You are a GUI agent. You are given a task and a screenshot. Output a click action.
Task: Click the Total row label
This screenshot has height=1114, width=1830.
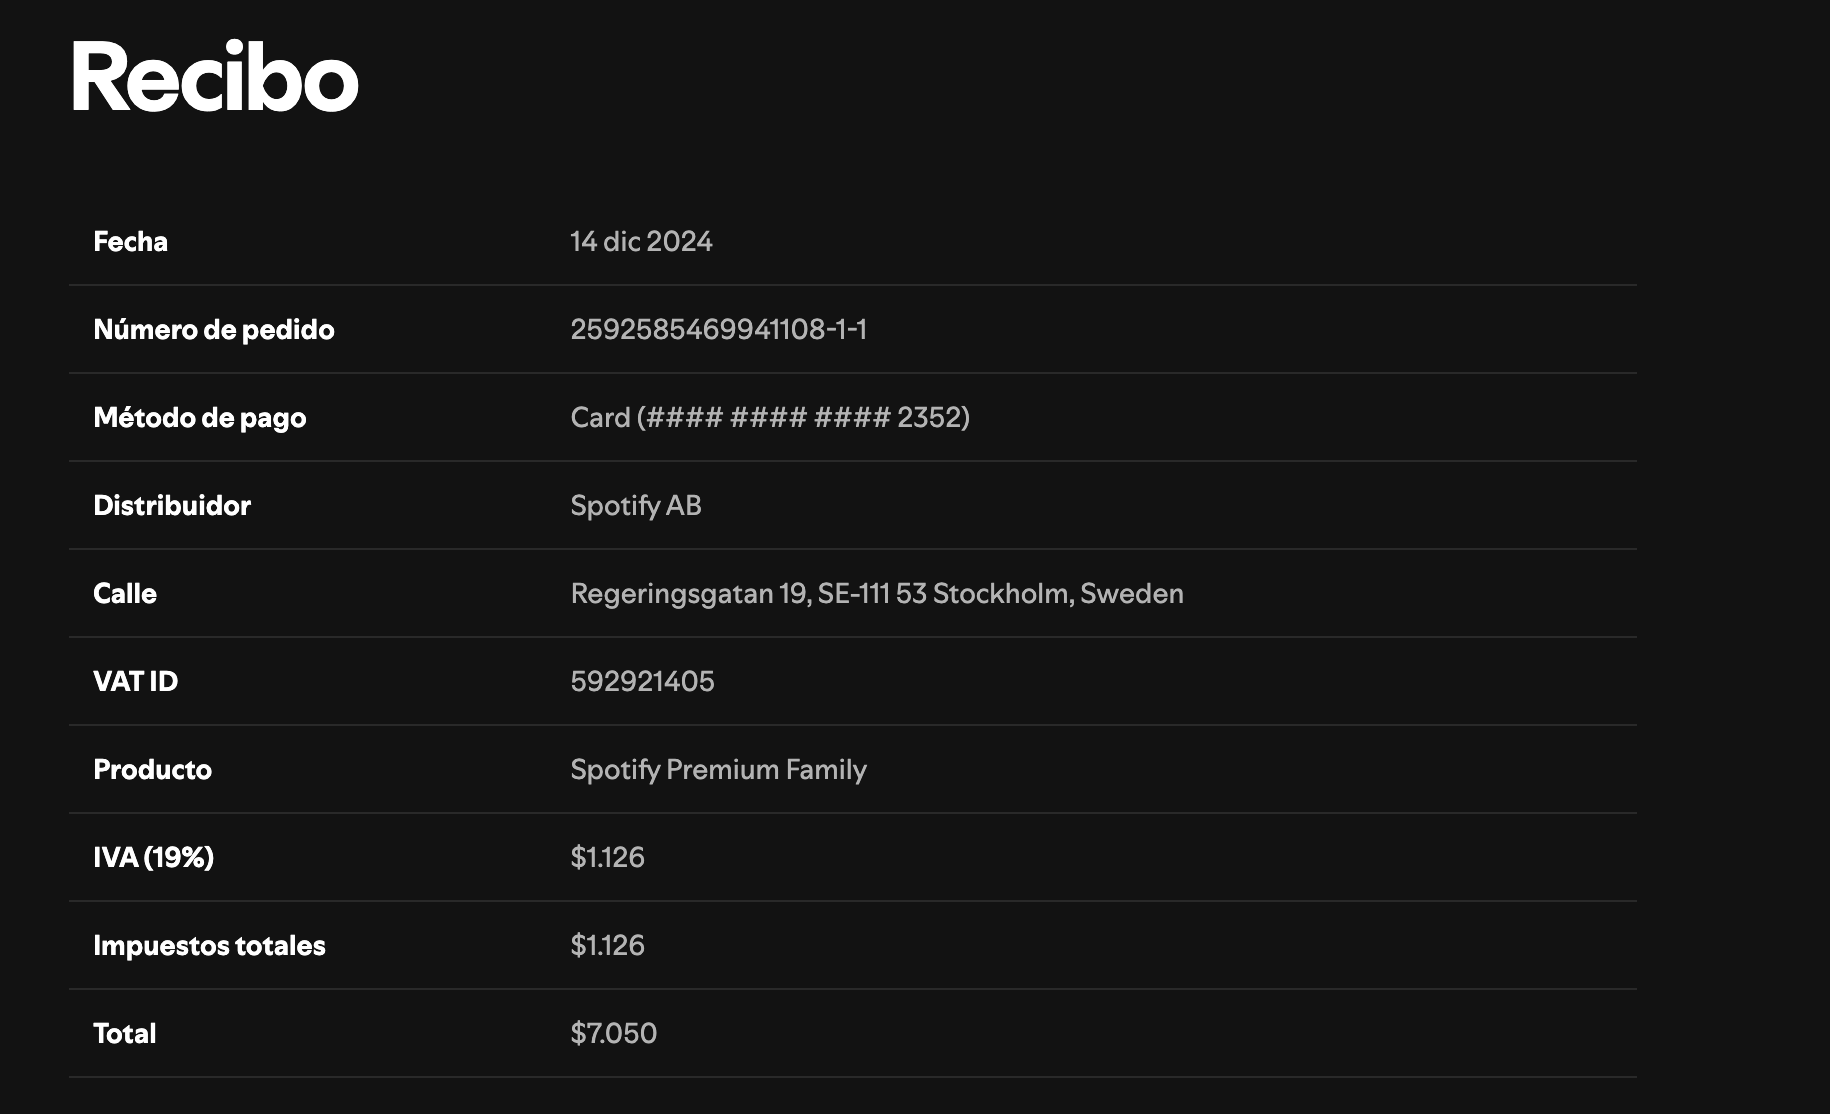point(124,1033)
